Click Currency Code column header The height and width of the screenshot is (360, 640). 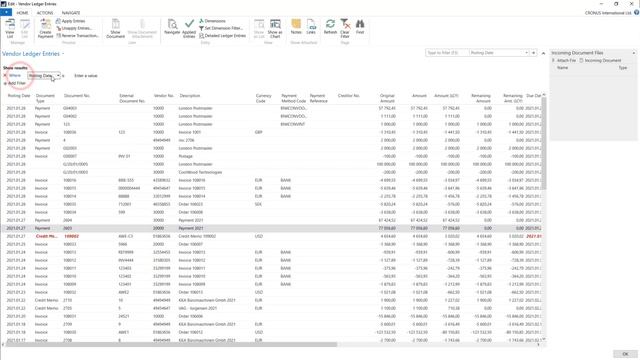264,98
